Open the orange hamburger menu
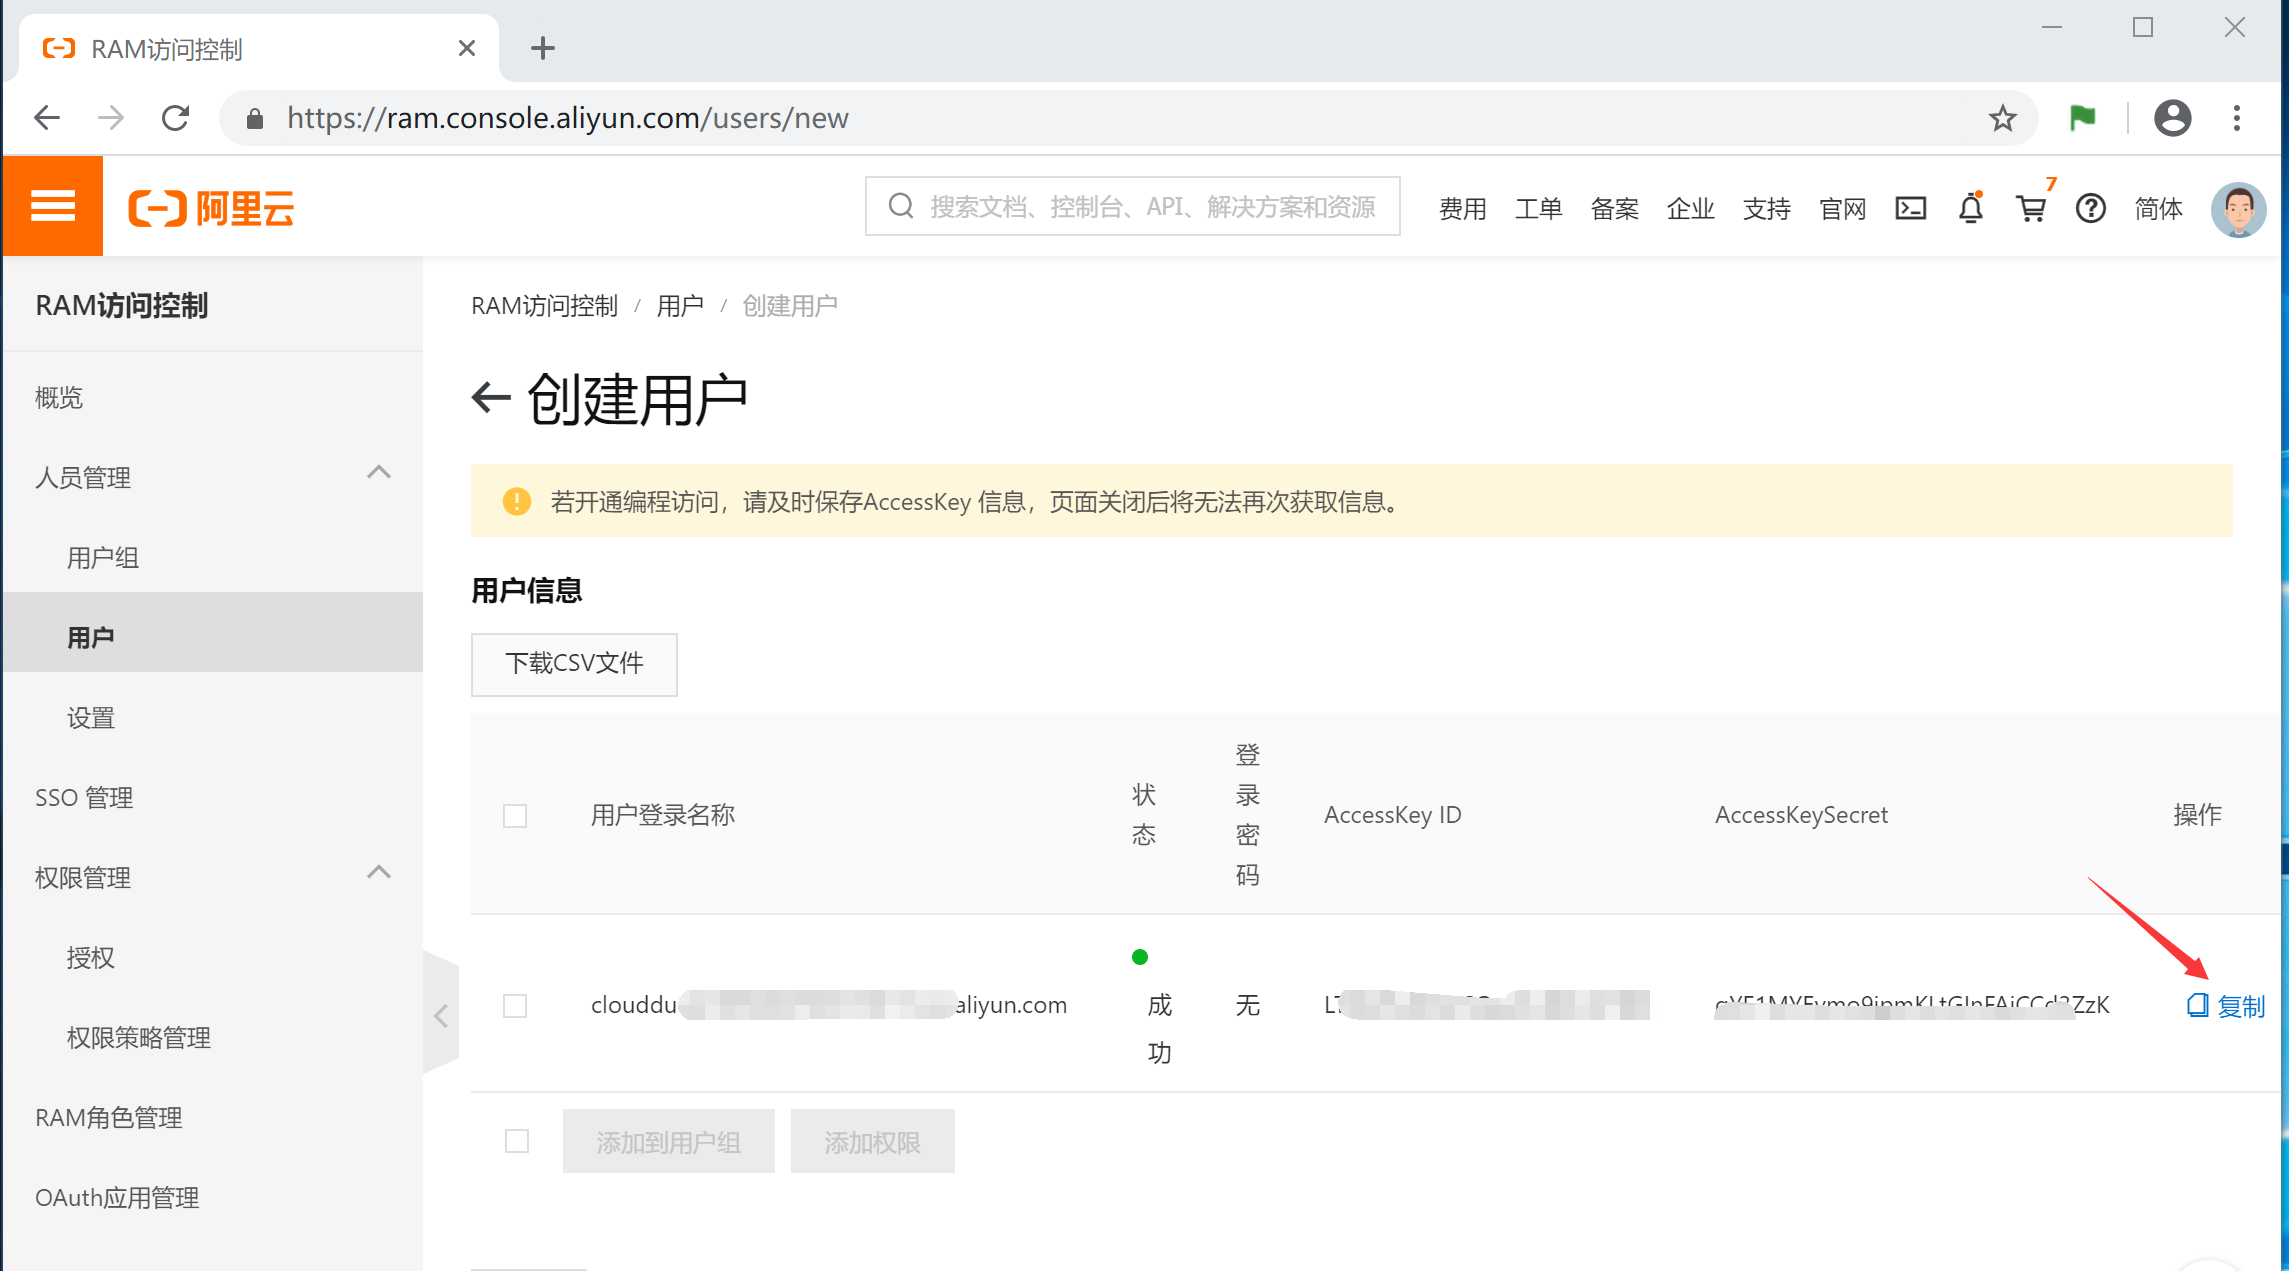Viewport: 2289px width, 1271px height. click(53, 206)
